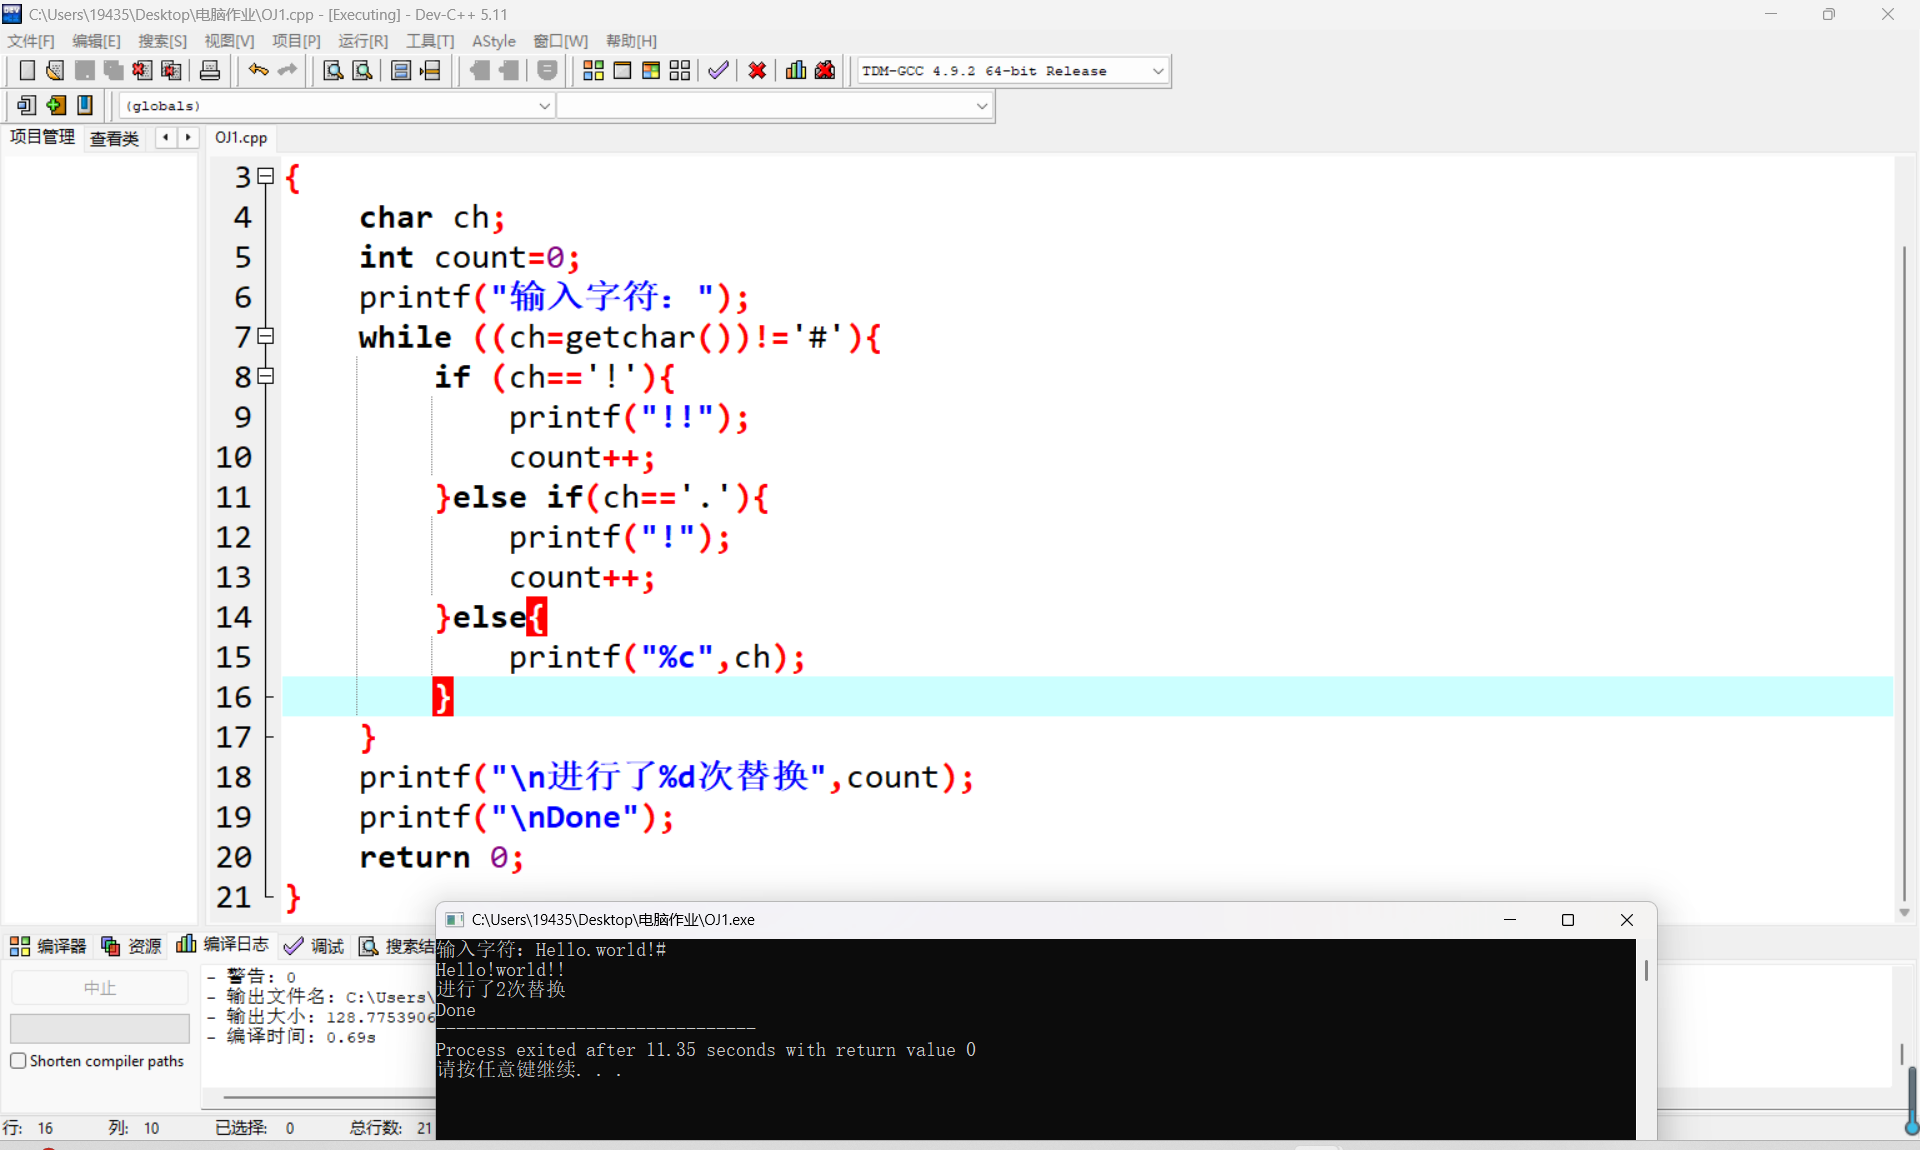
Task: Collapse the fold box at line 8
Action: [266, 377]
